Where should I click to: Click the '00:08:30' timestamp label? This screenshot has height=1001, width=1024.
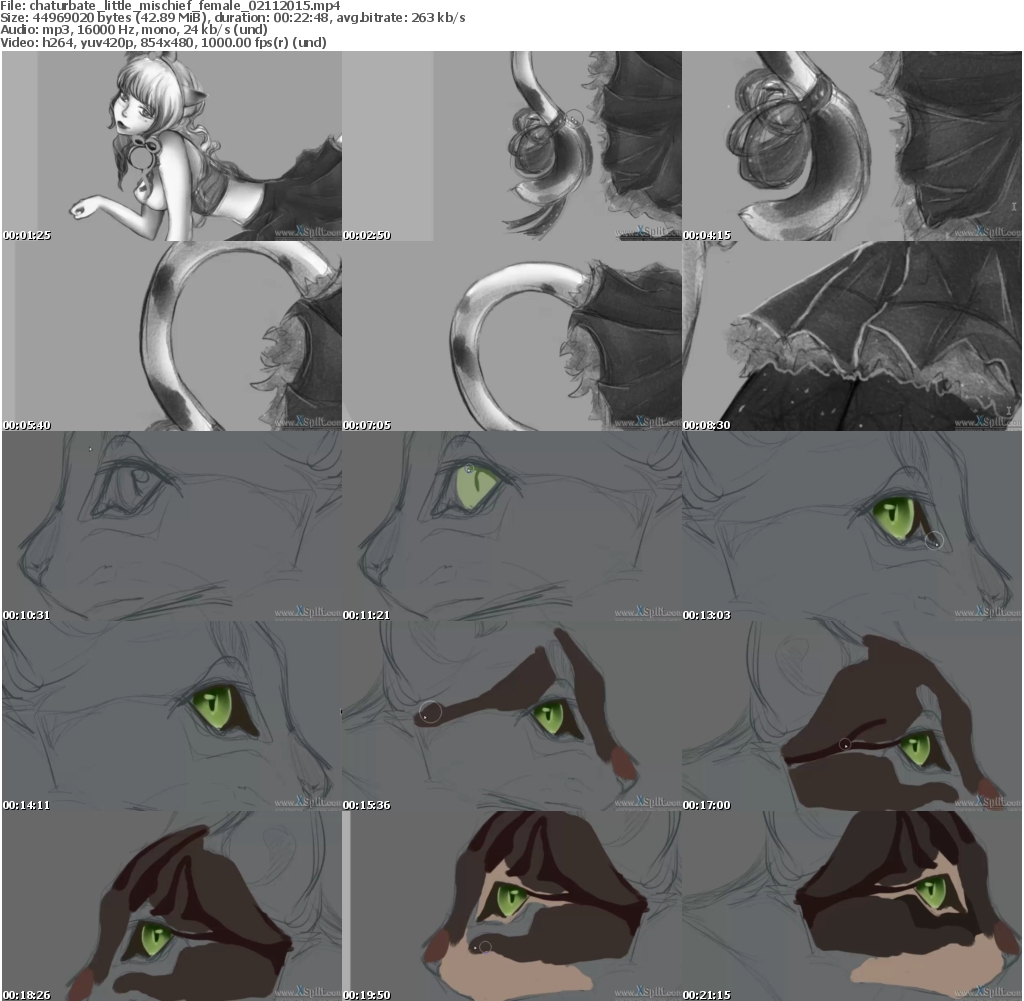(x=707, y=425)
